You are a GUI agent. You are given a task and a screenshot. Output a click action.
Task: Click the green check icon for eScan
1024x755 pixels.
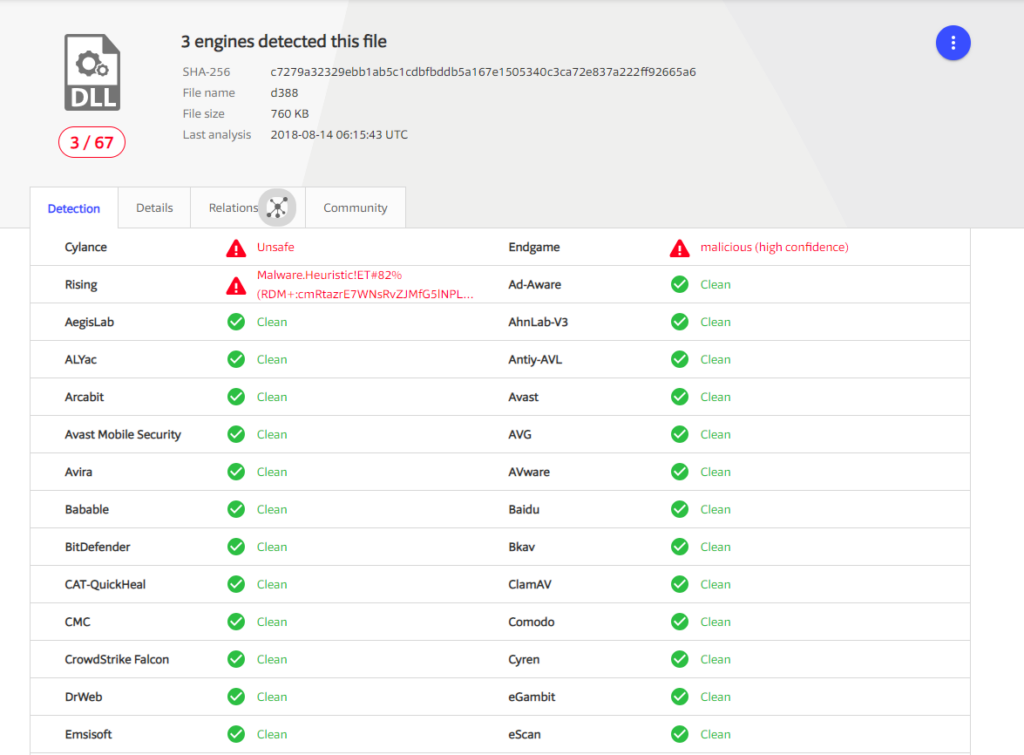pos(679,734)
